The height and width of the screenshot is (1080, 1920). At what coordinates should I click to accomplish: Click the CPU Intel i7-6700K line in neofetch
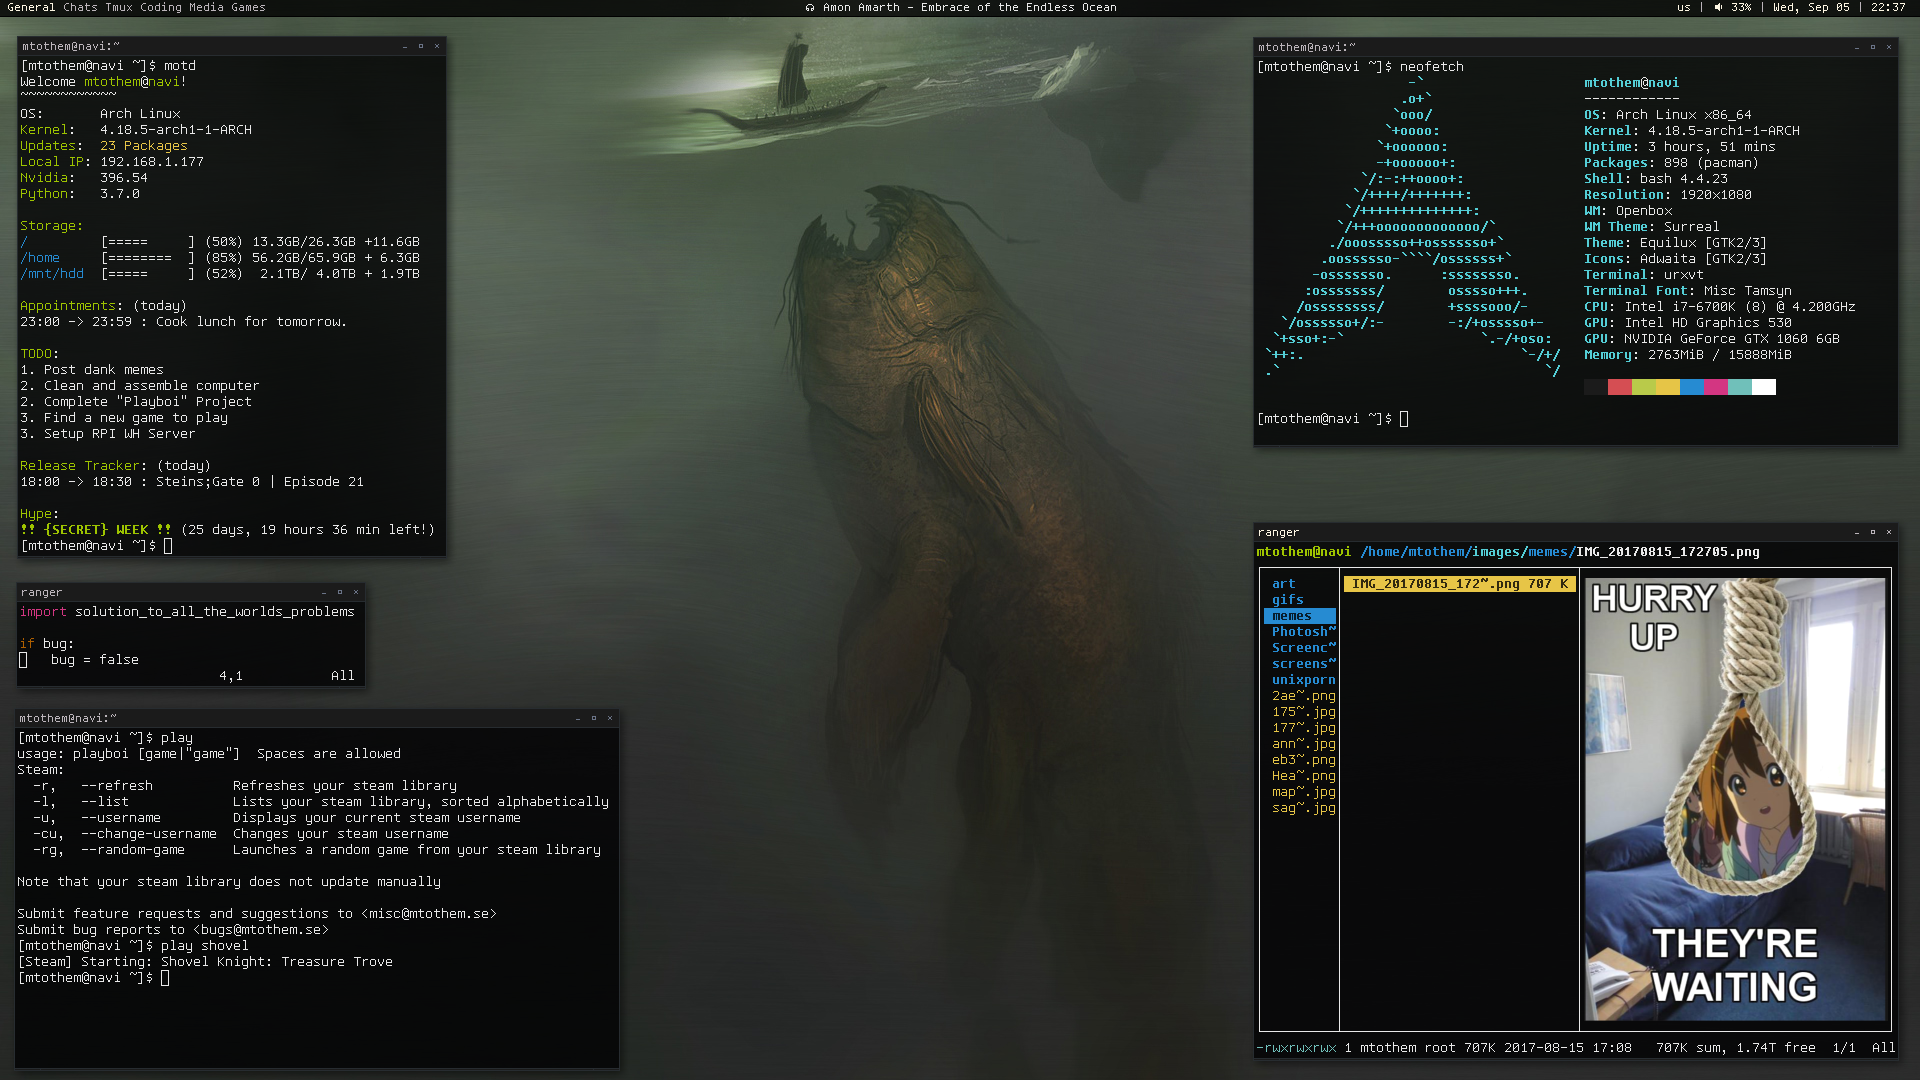click(x=1720, y=307)
